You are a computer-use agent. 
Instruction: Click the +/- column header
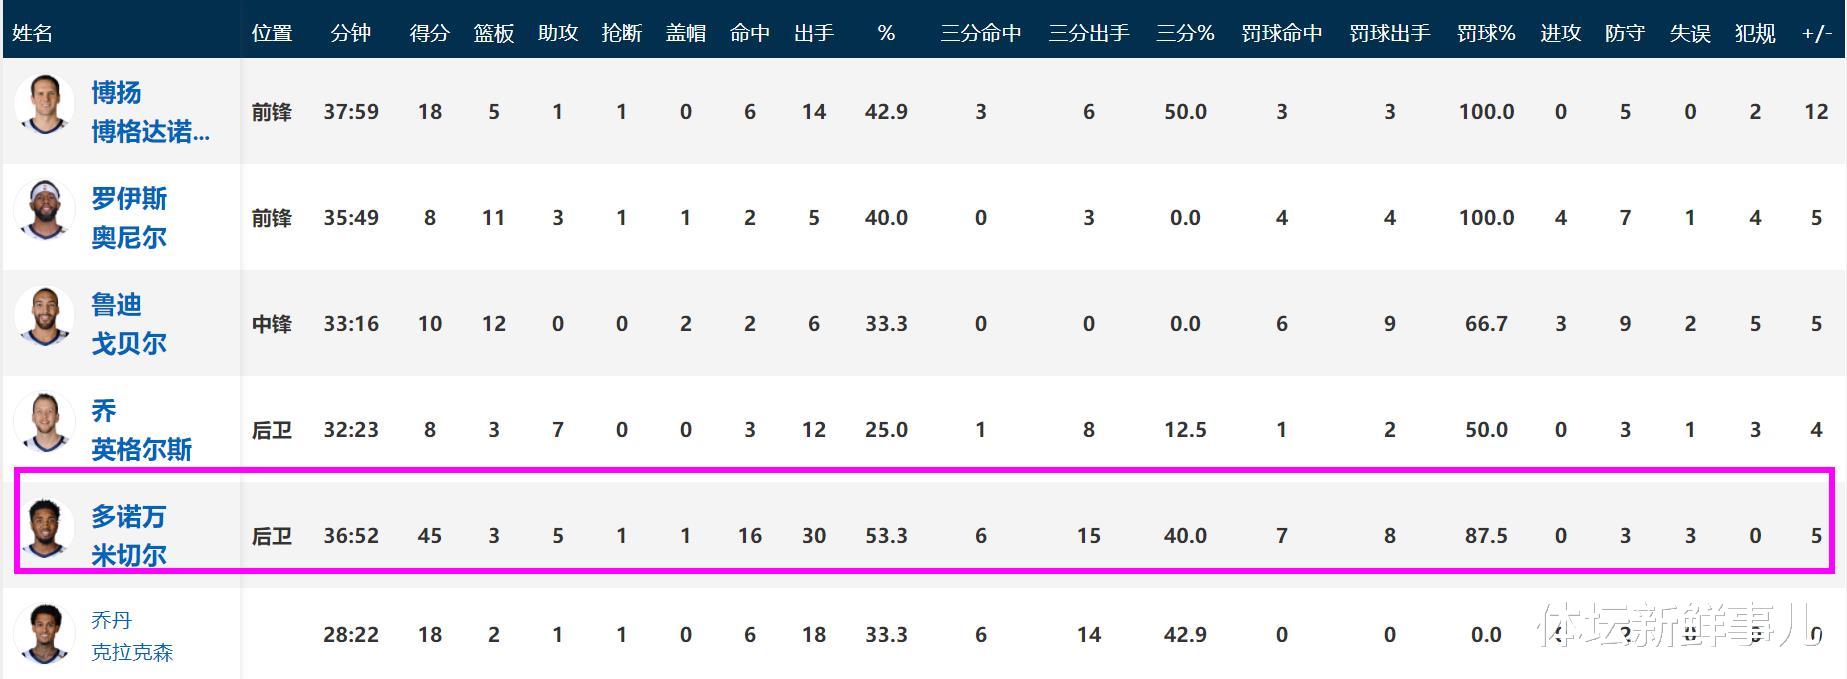point(1816,33)
